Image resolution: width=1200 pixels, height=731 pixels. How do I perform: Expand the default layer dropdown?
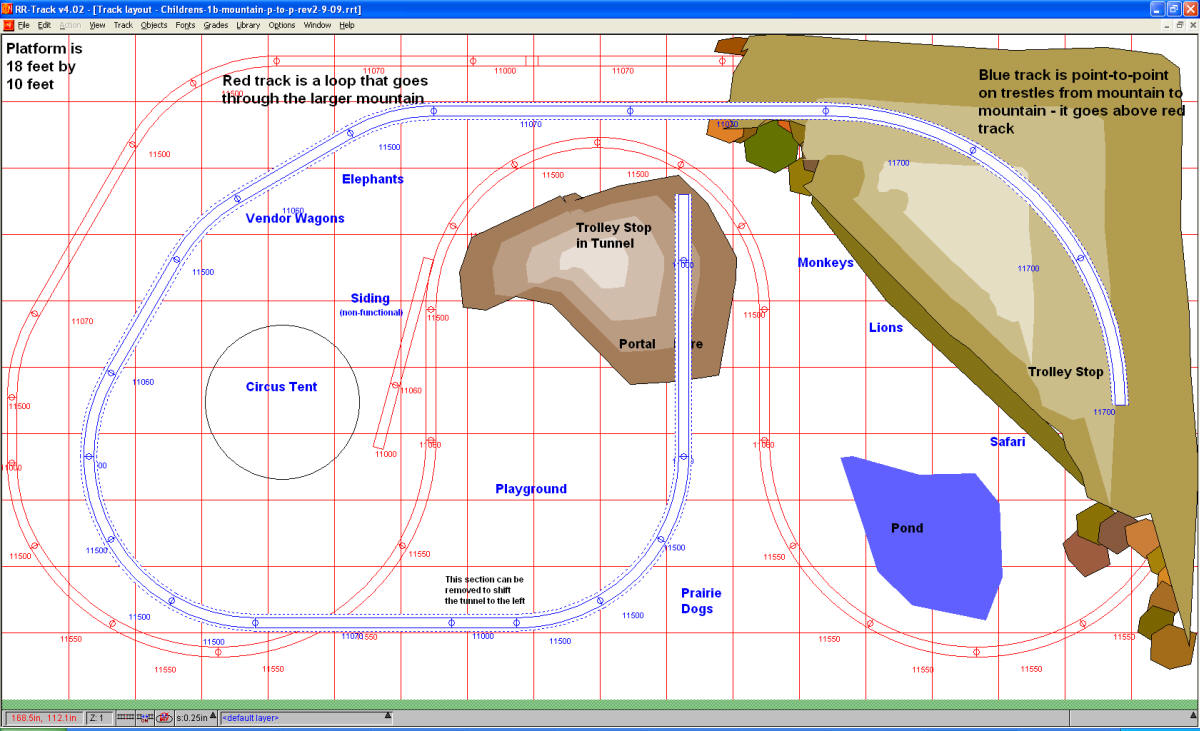(x=388, y=716)
